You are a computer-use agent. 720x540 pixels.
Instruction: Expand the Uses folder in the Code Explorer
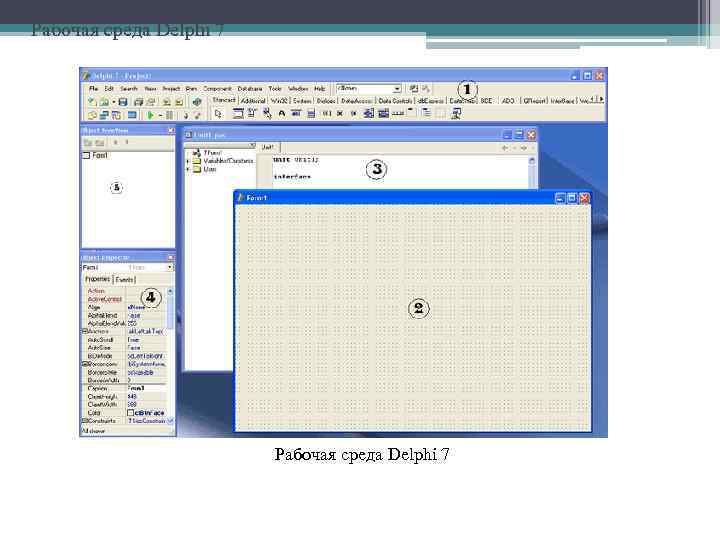pos(187,169)
